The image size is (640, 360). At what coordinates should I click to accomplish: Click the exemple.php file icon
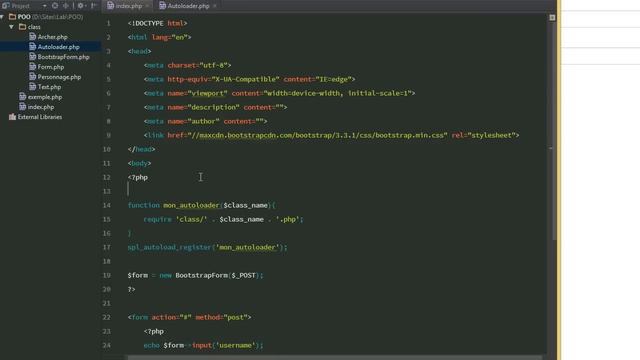pyautogui.click(x=23, y=97)
